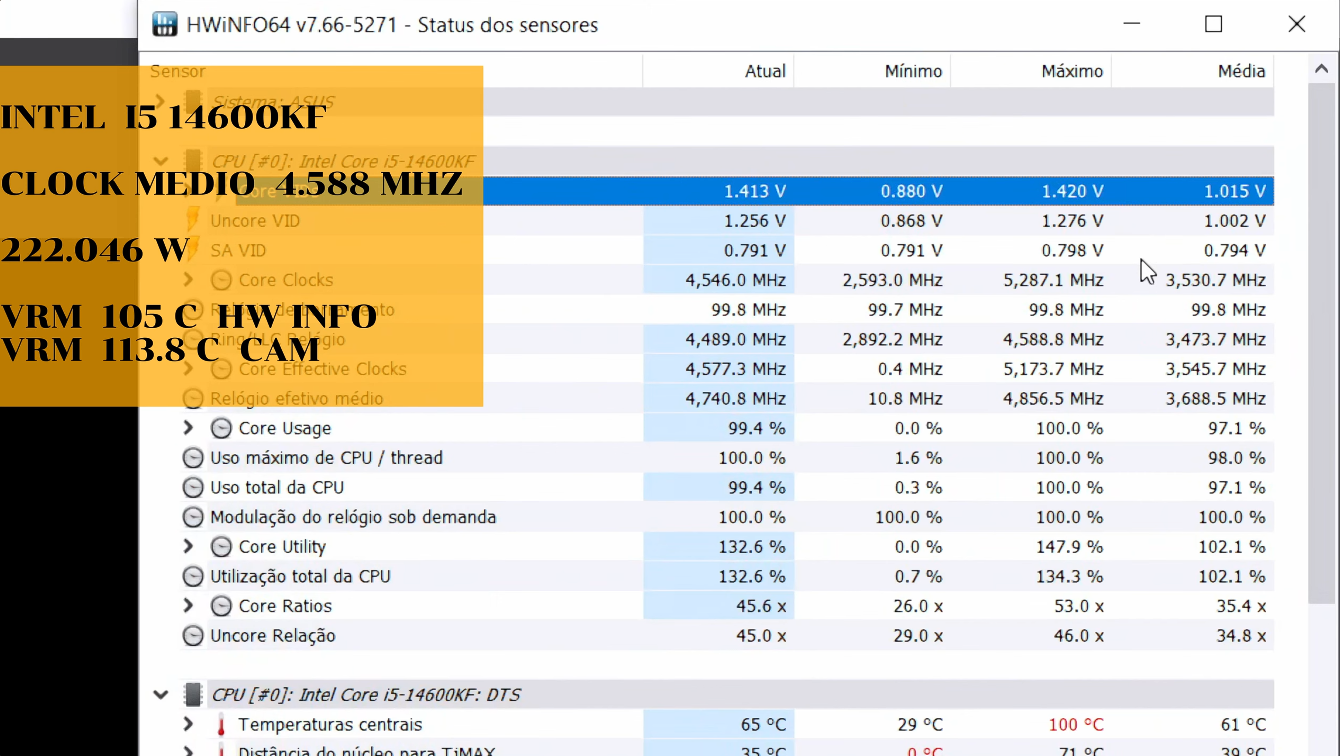Click the 147.9 % maximum value

tap(1070, 547)
